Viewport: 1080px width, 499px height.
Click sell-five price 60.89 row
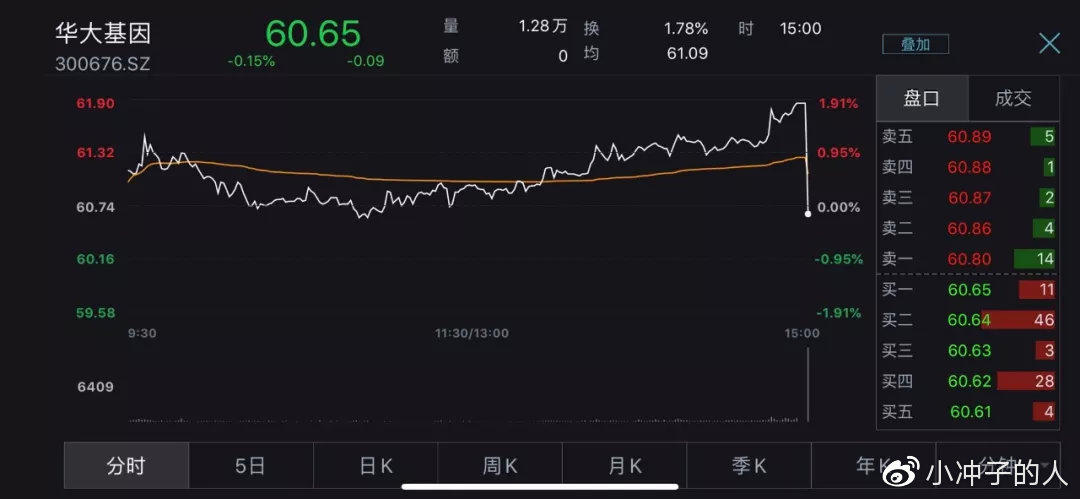[x=968, y=136]
